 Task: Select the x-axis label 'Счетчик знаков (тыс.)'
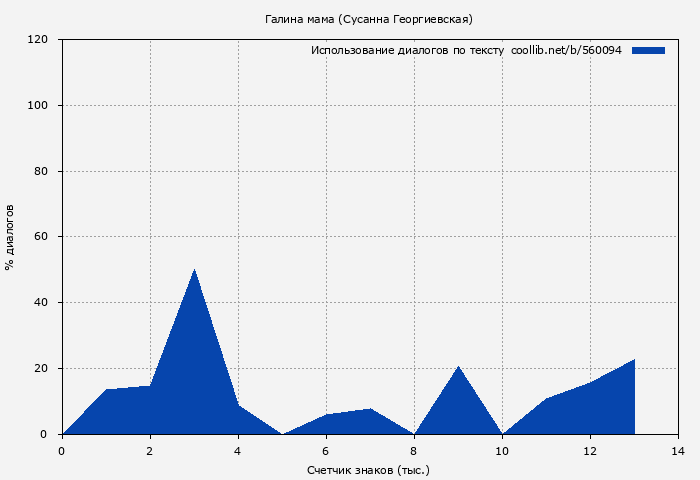coord(369,469)
